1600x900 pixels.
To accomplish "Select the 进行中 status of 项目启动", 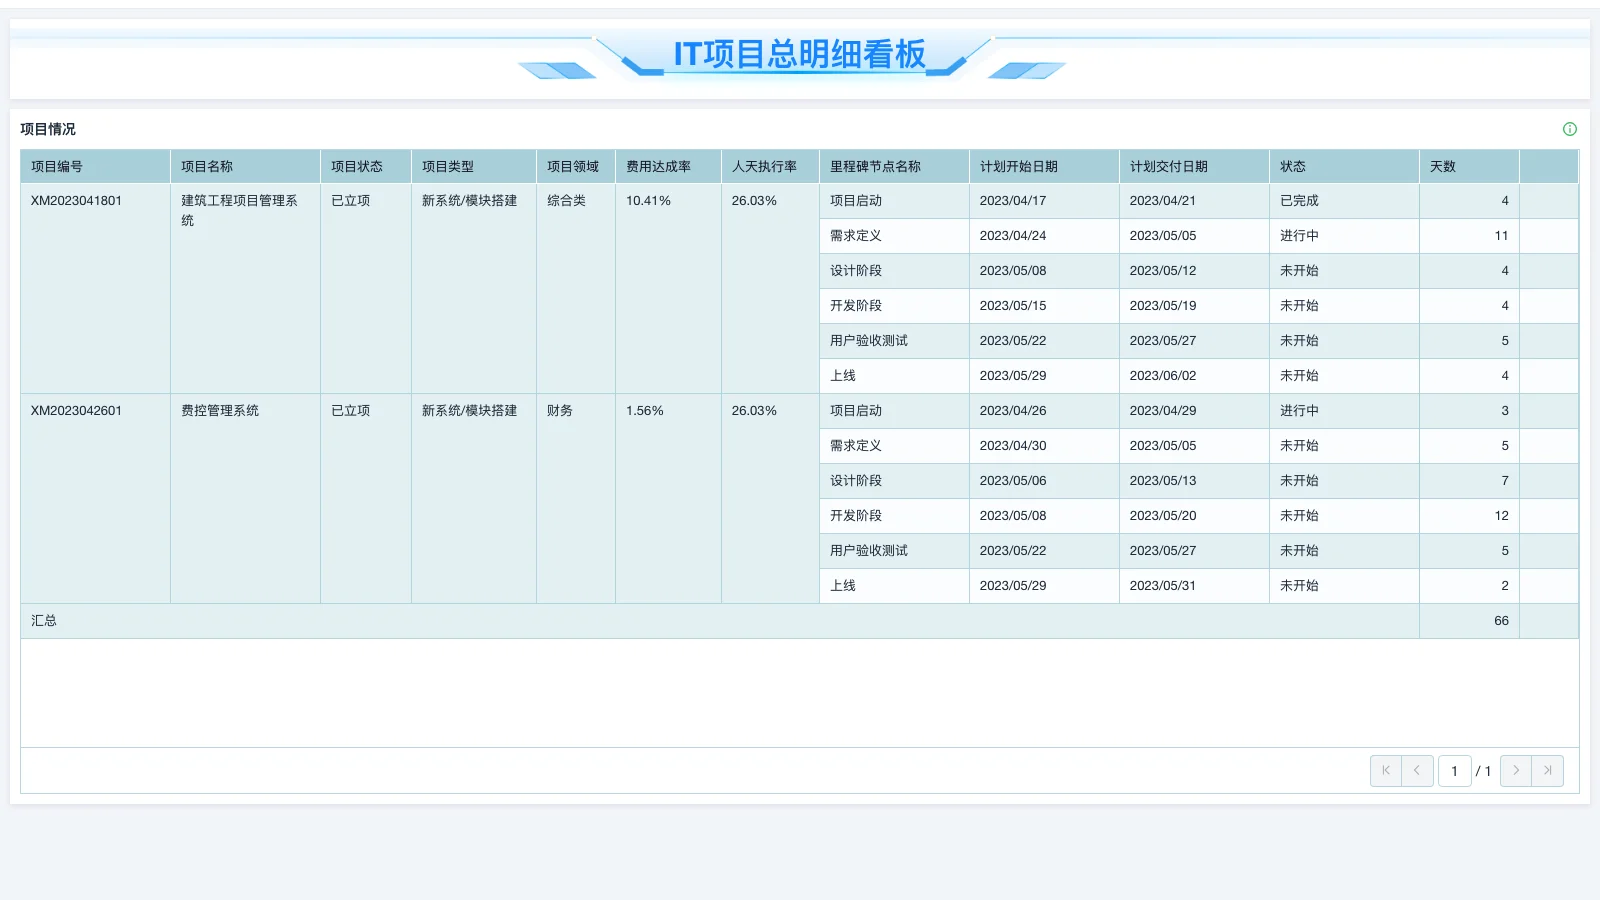I will (1297, 410).
